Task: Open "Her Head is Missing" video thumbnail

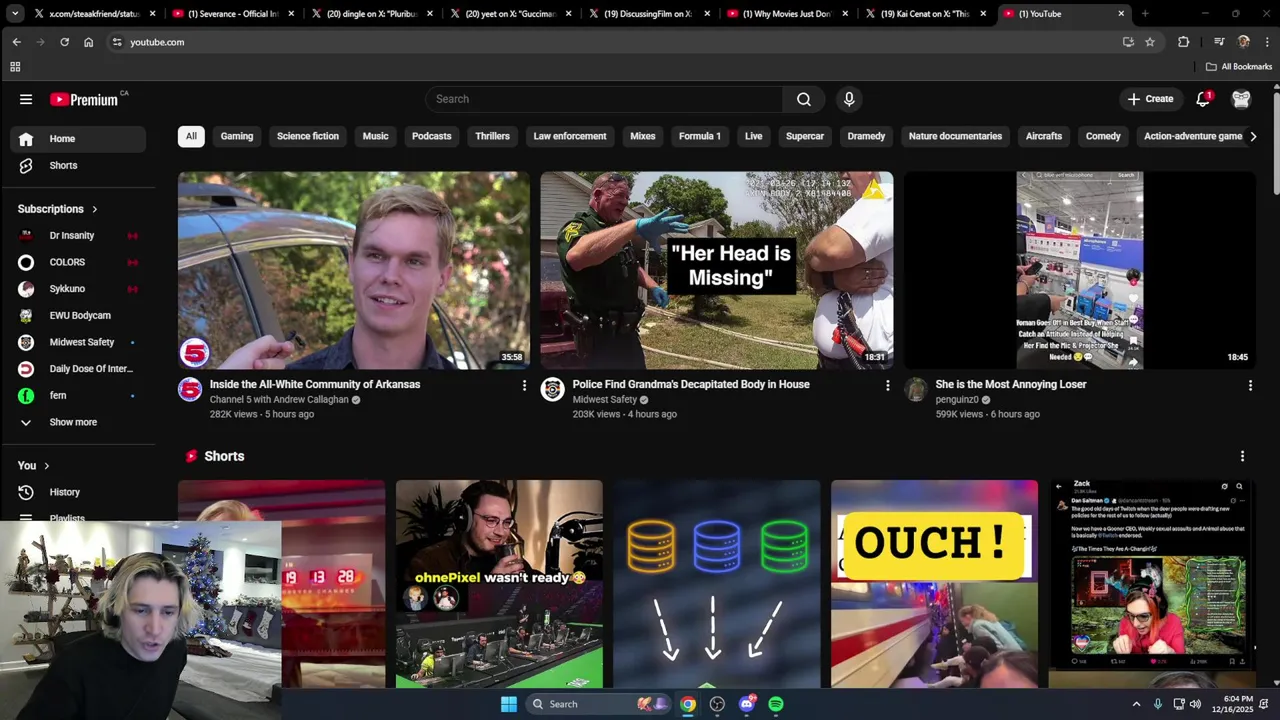Action: click(x=717, y=271)
